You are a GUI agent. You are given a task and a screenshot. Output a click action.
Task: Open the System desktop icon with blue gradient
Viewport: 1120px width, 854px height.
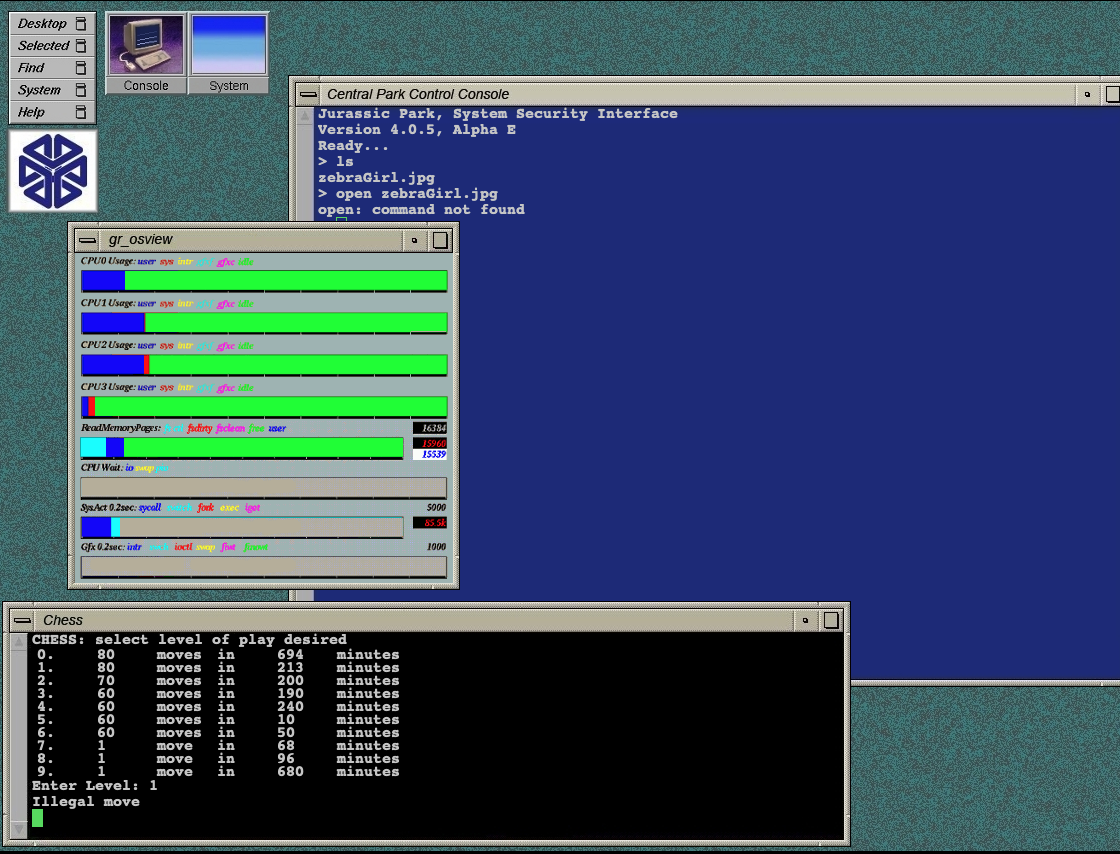229,54
